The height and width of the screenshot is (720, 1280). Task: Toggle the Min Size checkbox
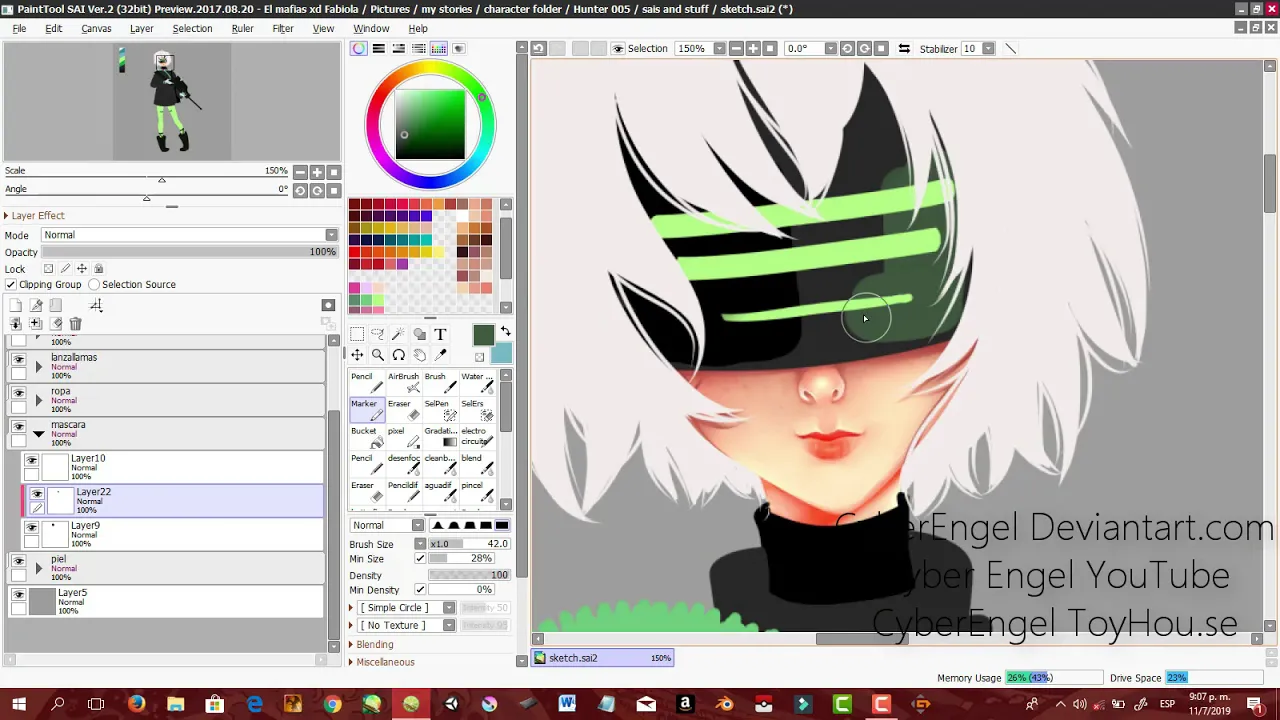point(420,559)
